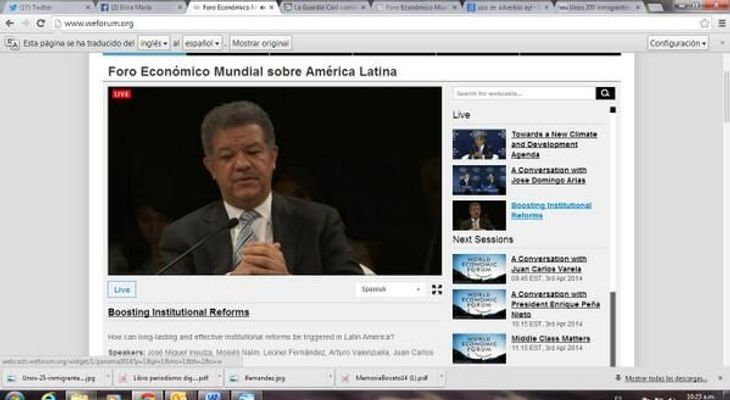The width and height of the screenshot is (730, 400).
Task: Bookmark this page with the star icon
Action: [704, 23]
